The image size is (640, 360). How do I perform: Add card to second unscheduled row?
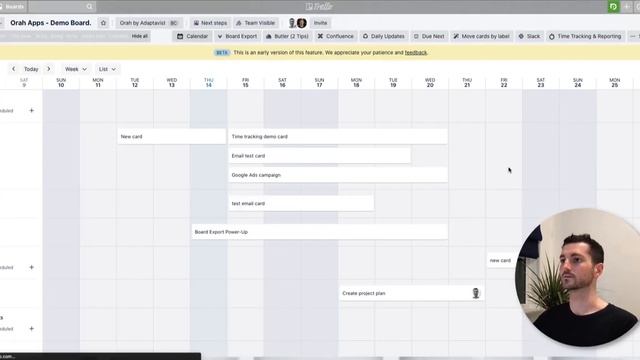click(31, 267)
